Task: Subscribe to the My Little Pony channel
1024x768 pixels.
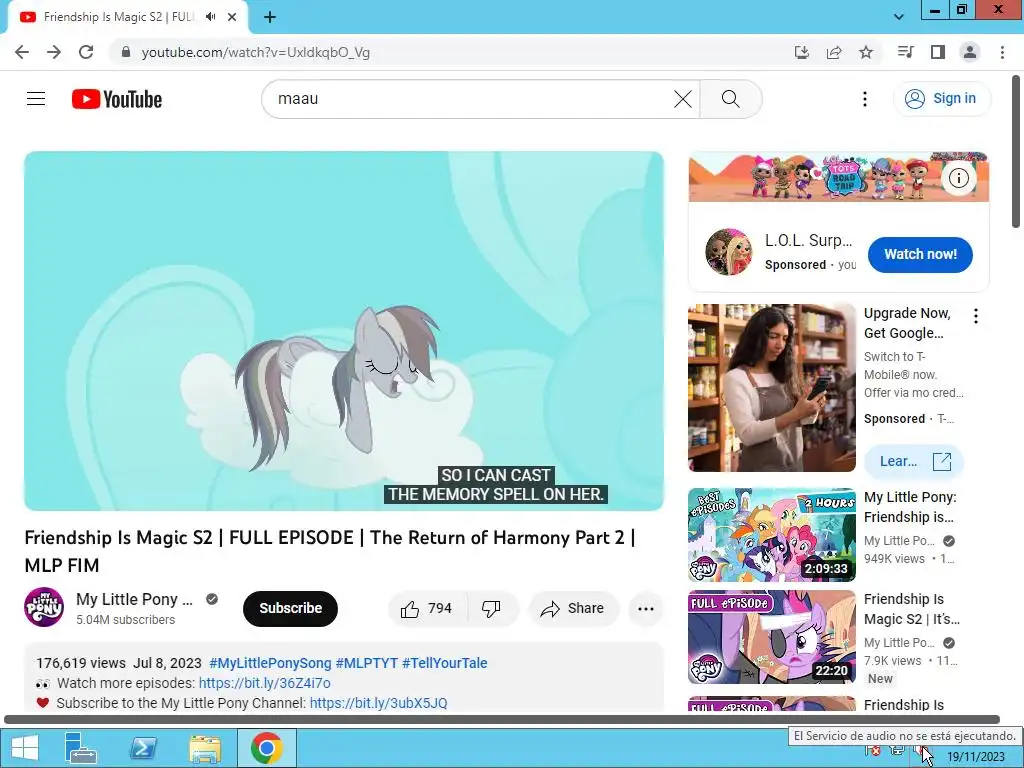Action: click(290, 608)
